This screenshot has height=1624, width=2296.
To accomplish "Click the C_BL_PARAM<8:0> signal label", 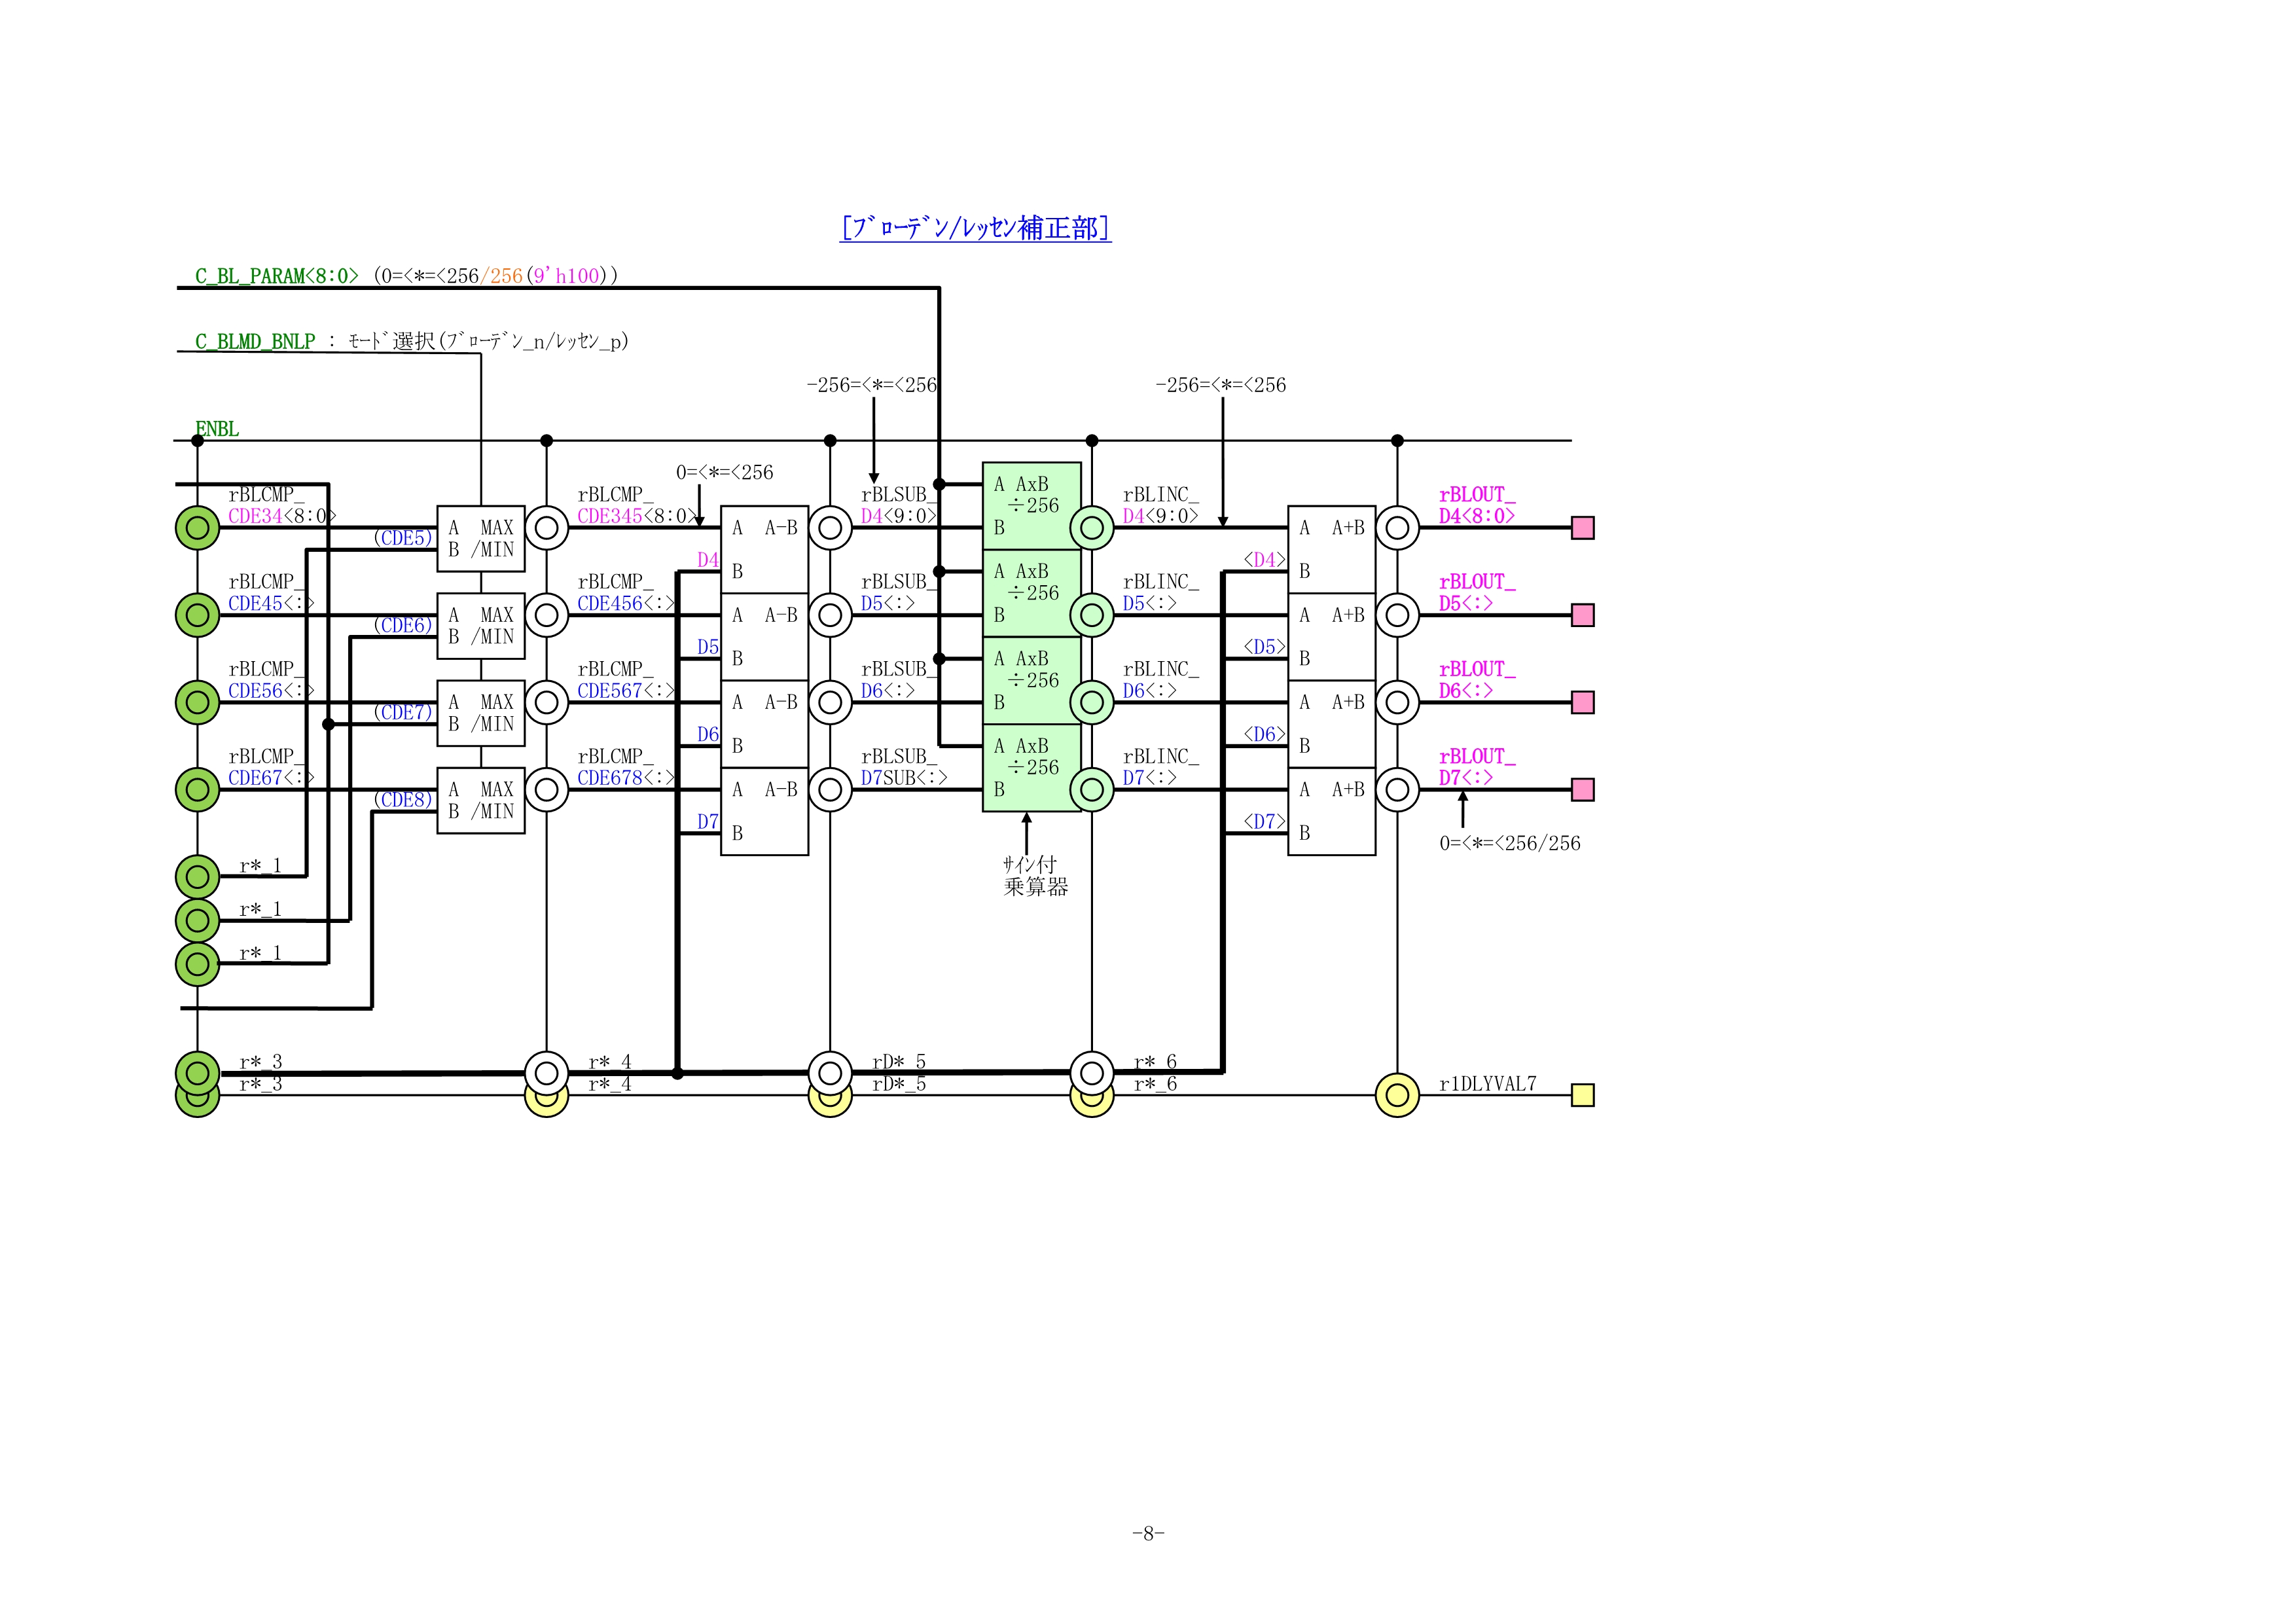I will tap(276, 276).
